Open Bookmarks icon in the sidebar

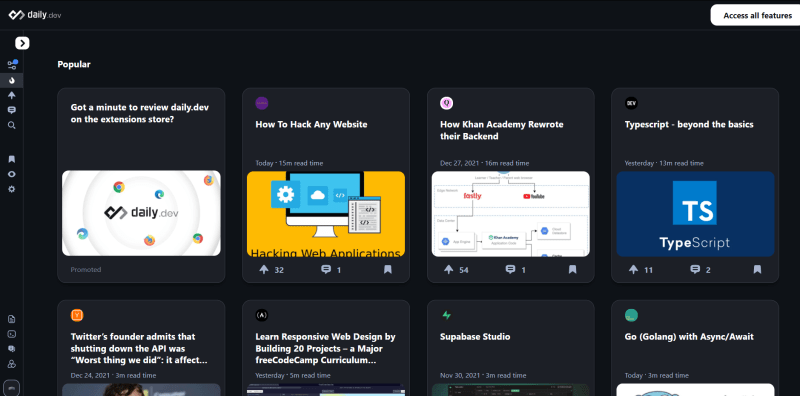pos(12,159)
